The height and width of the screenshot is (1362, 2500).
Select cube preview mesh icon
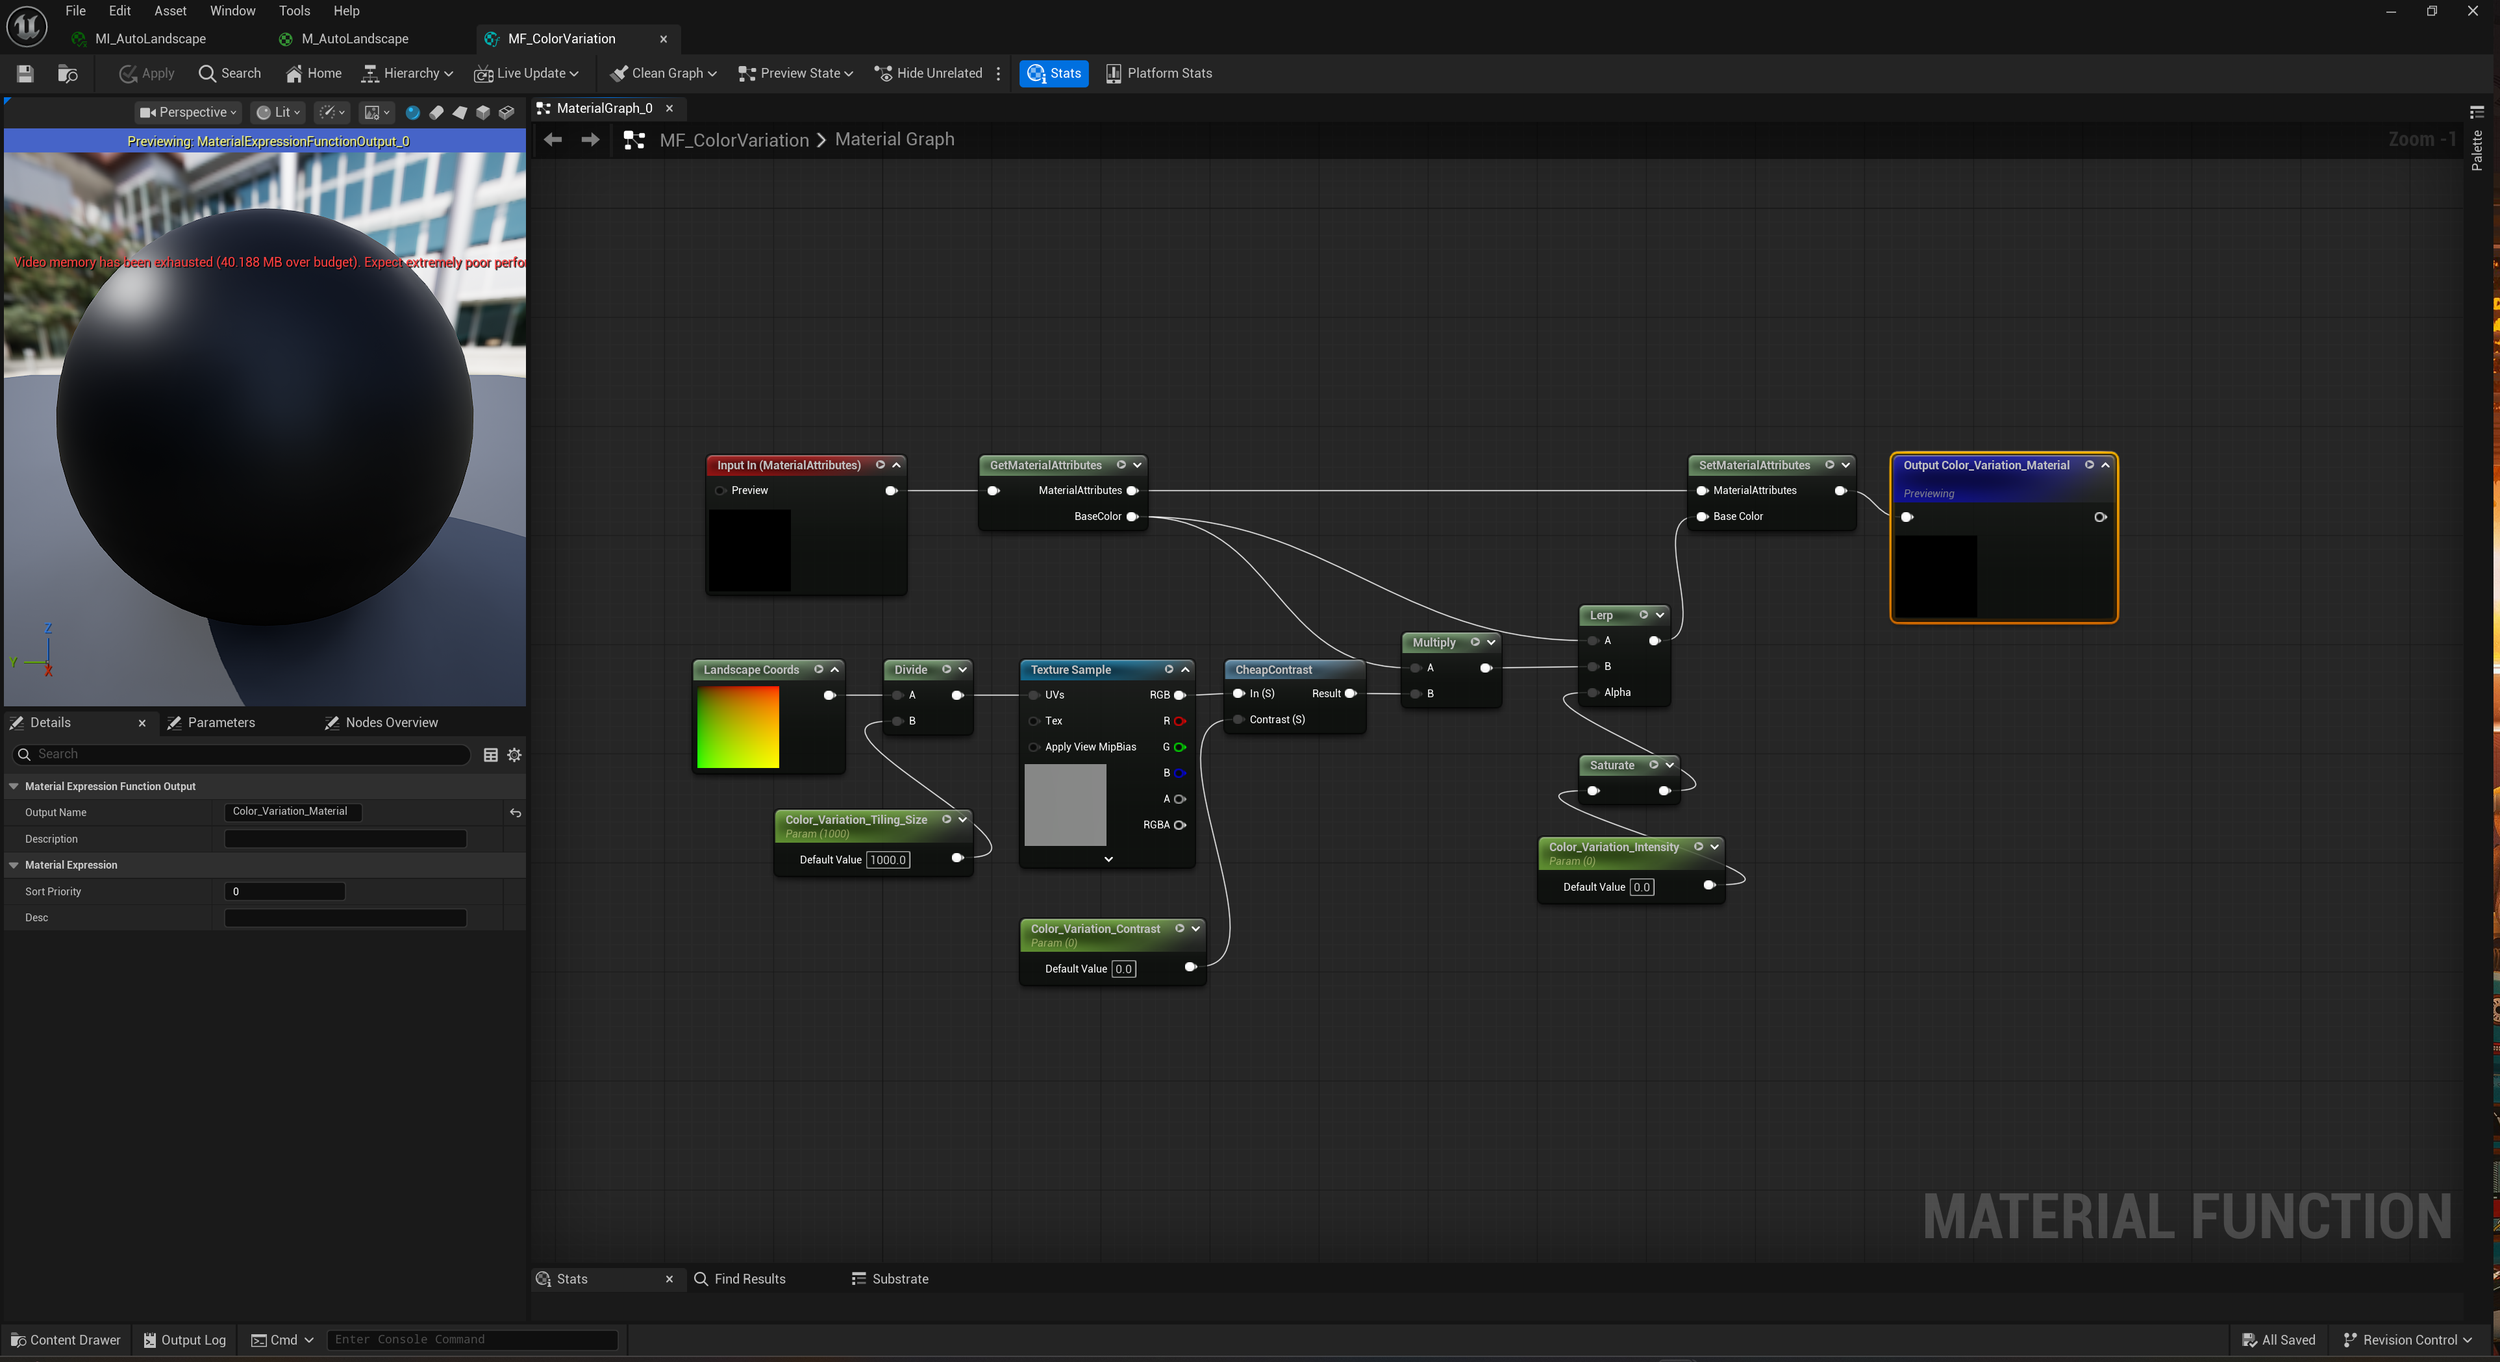point(483,112)
